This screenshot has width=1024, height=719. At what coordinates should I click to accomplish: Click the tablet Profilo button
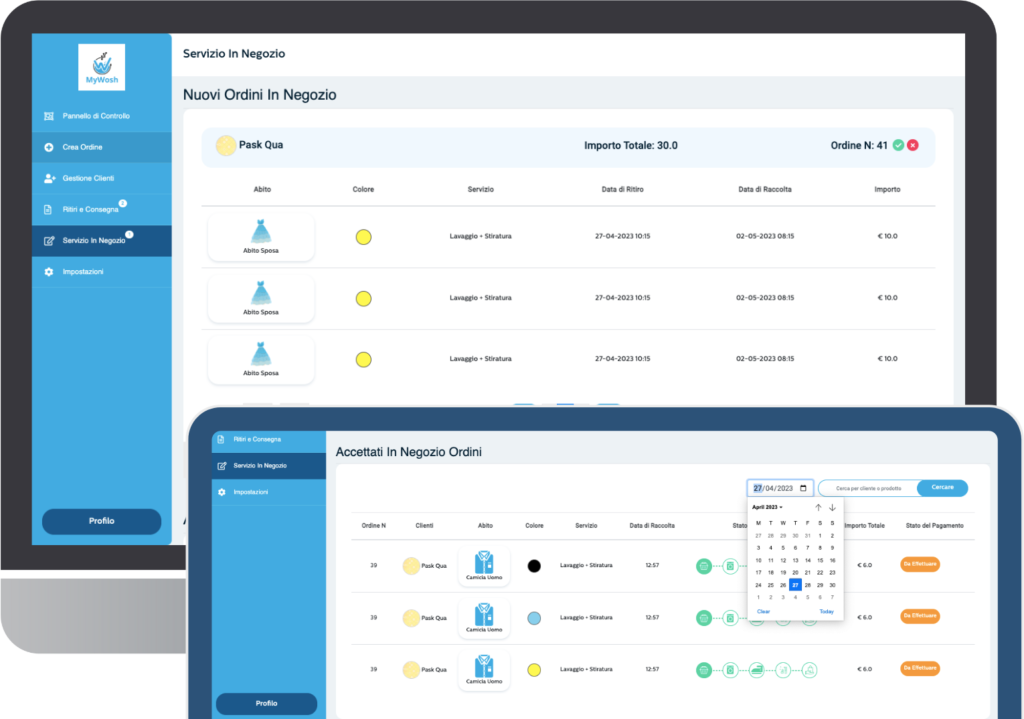[x=266, y=703]
